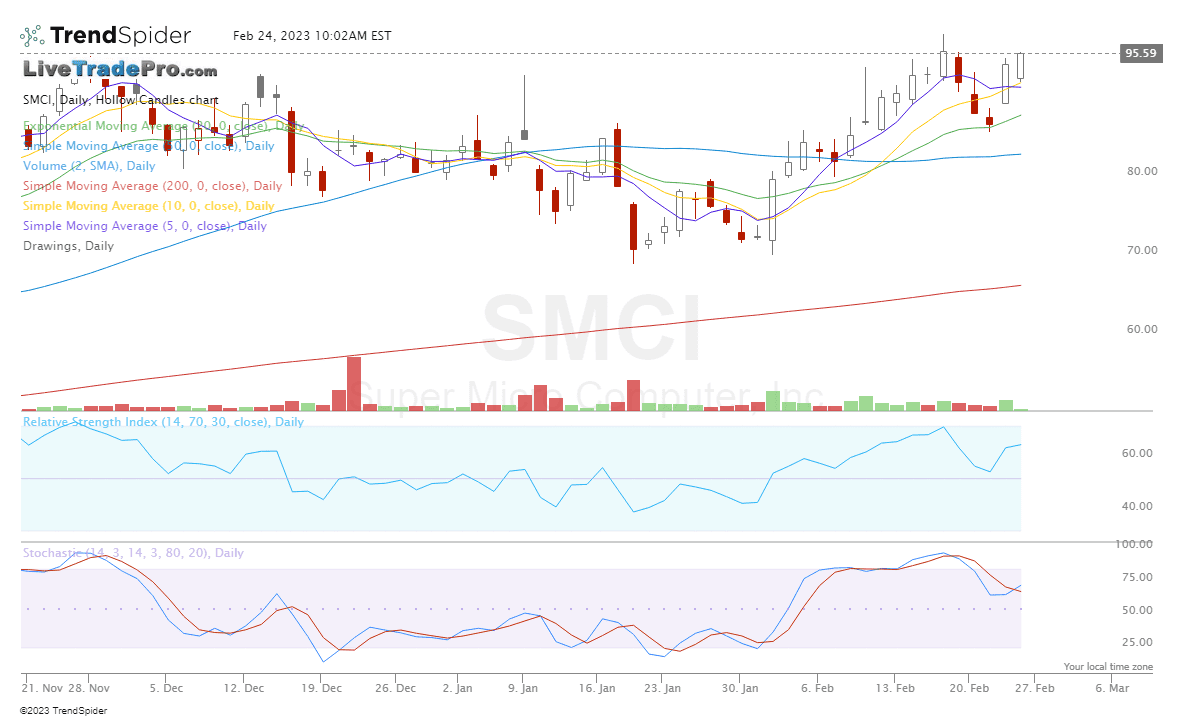The height and width of the screenshot is (720, 1183).
Task: Open the Volume (2, SMA) indicator settings
Action: [x=87, y=165]
